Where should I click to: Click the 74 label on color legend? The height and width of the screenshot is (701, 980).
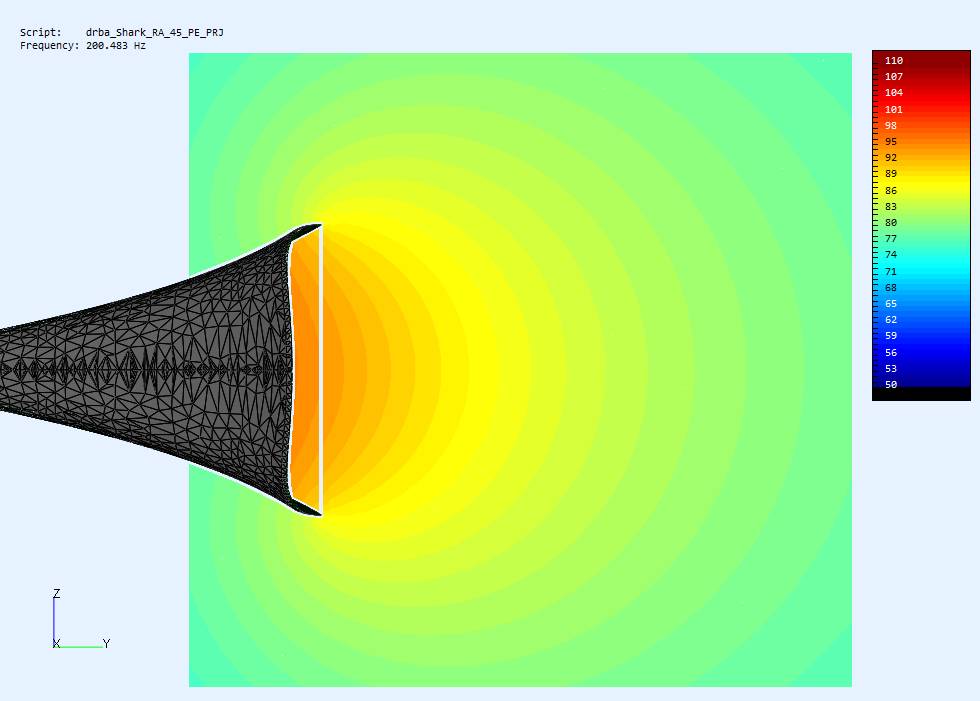pyautogui.click(x=891, y=254)
